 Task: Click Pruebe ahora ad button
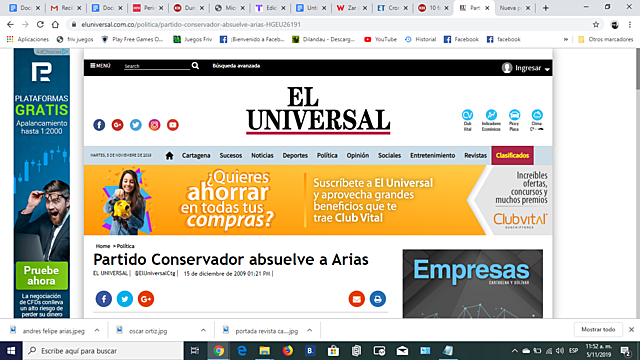pyautogui.click(x=42, y=276)
